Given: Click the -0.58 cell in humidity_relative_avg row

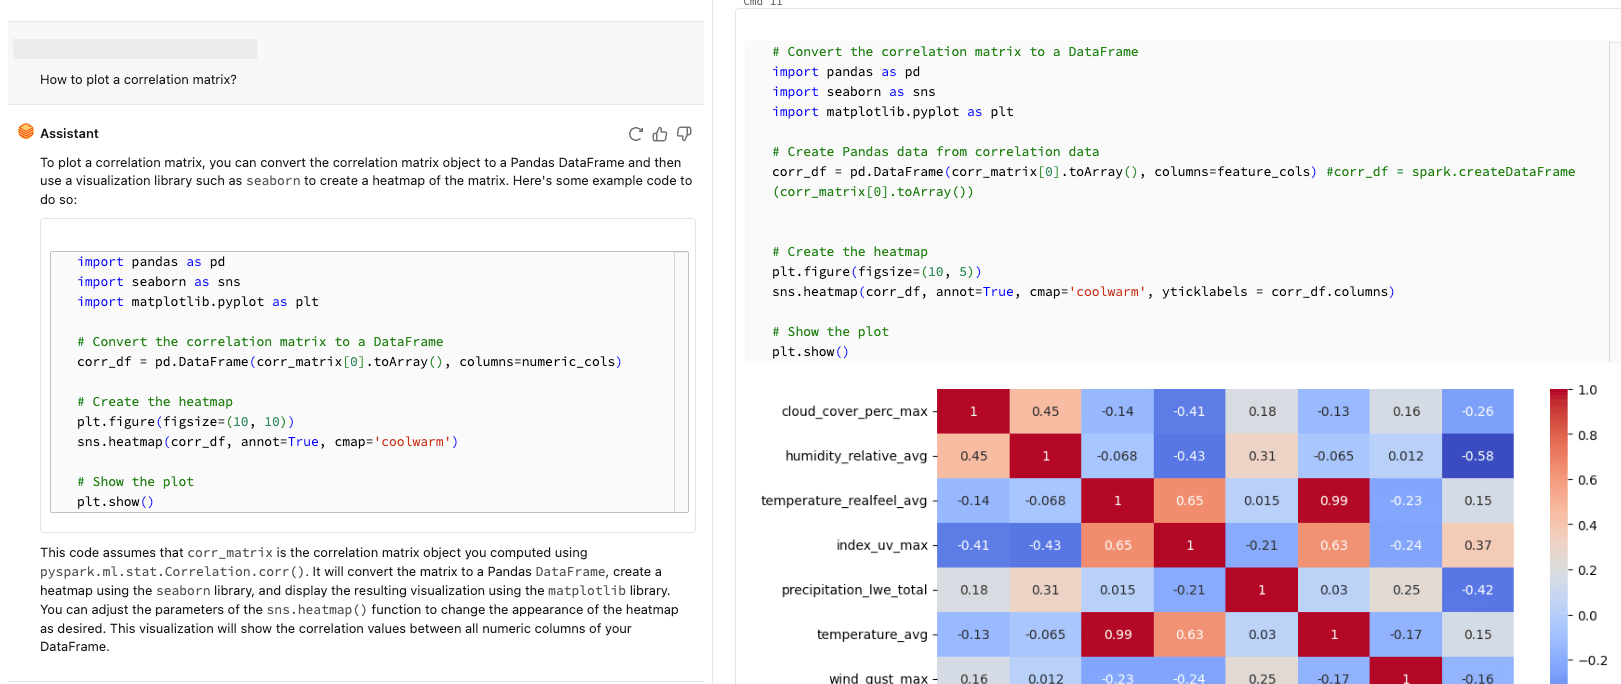Looking at the screenshot, I should (x=1477, y=456).
